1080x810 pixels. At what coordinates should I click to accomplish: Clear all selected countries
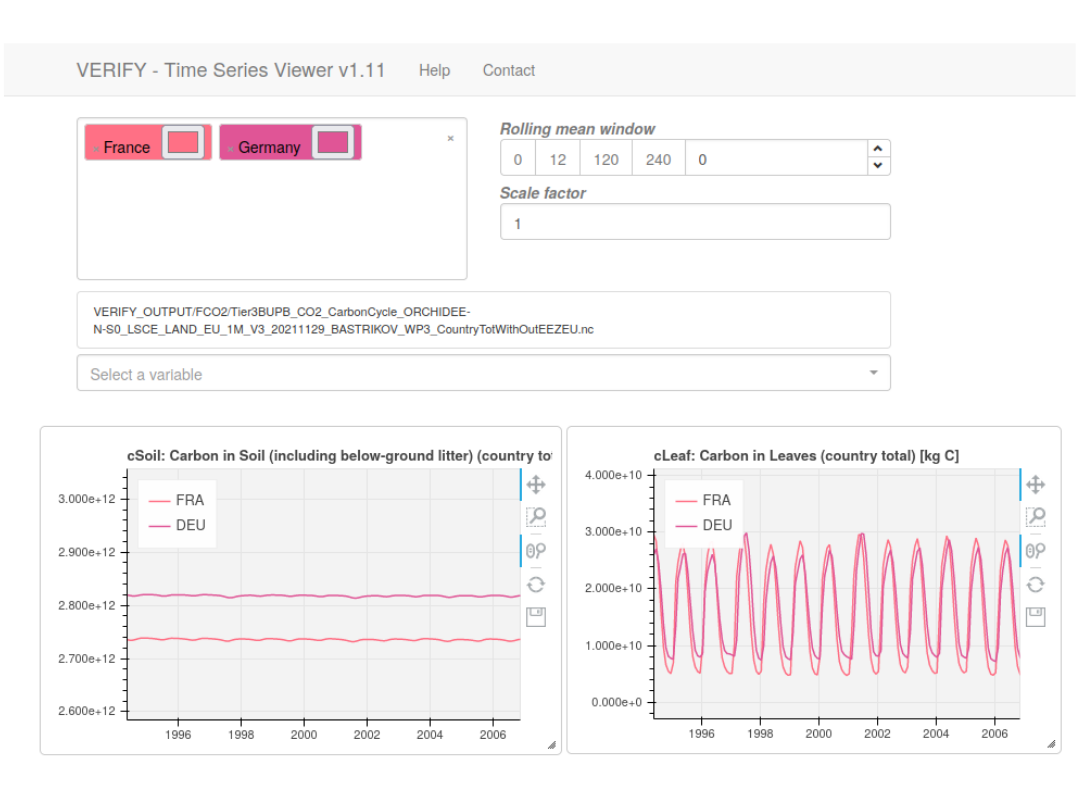[450, 138]
